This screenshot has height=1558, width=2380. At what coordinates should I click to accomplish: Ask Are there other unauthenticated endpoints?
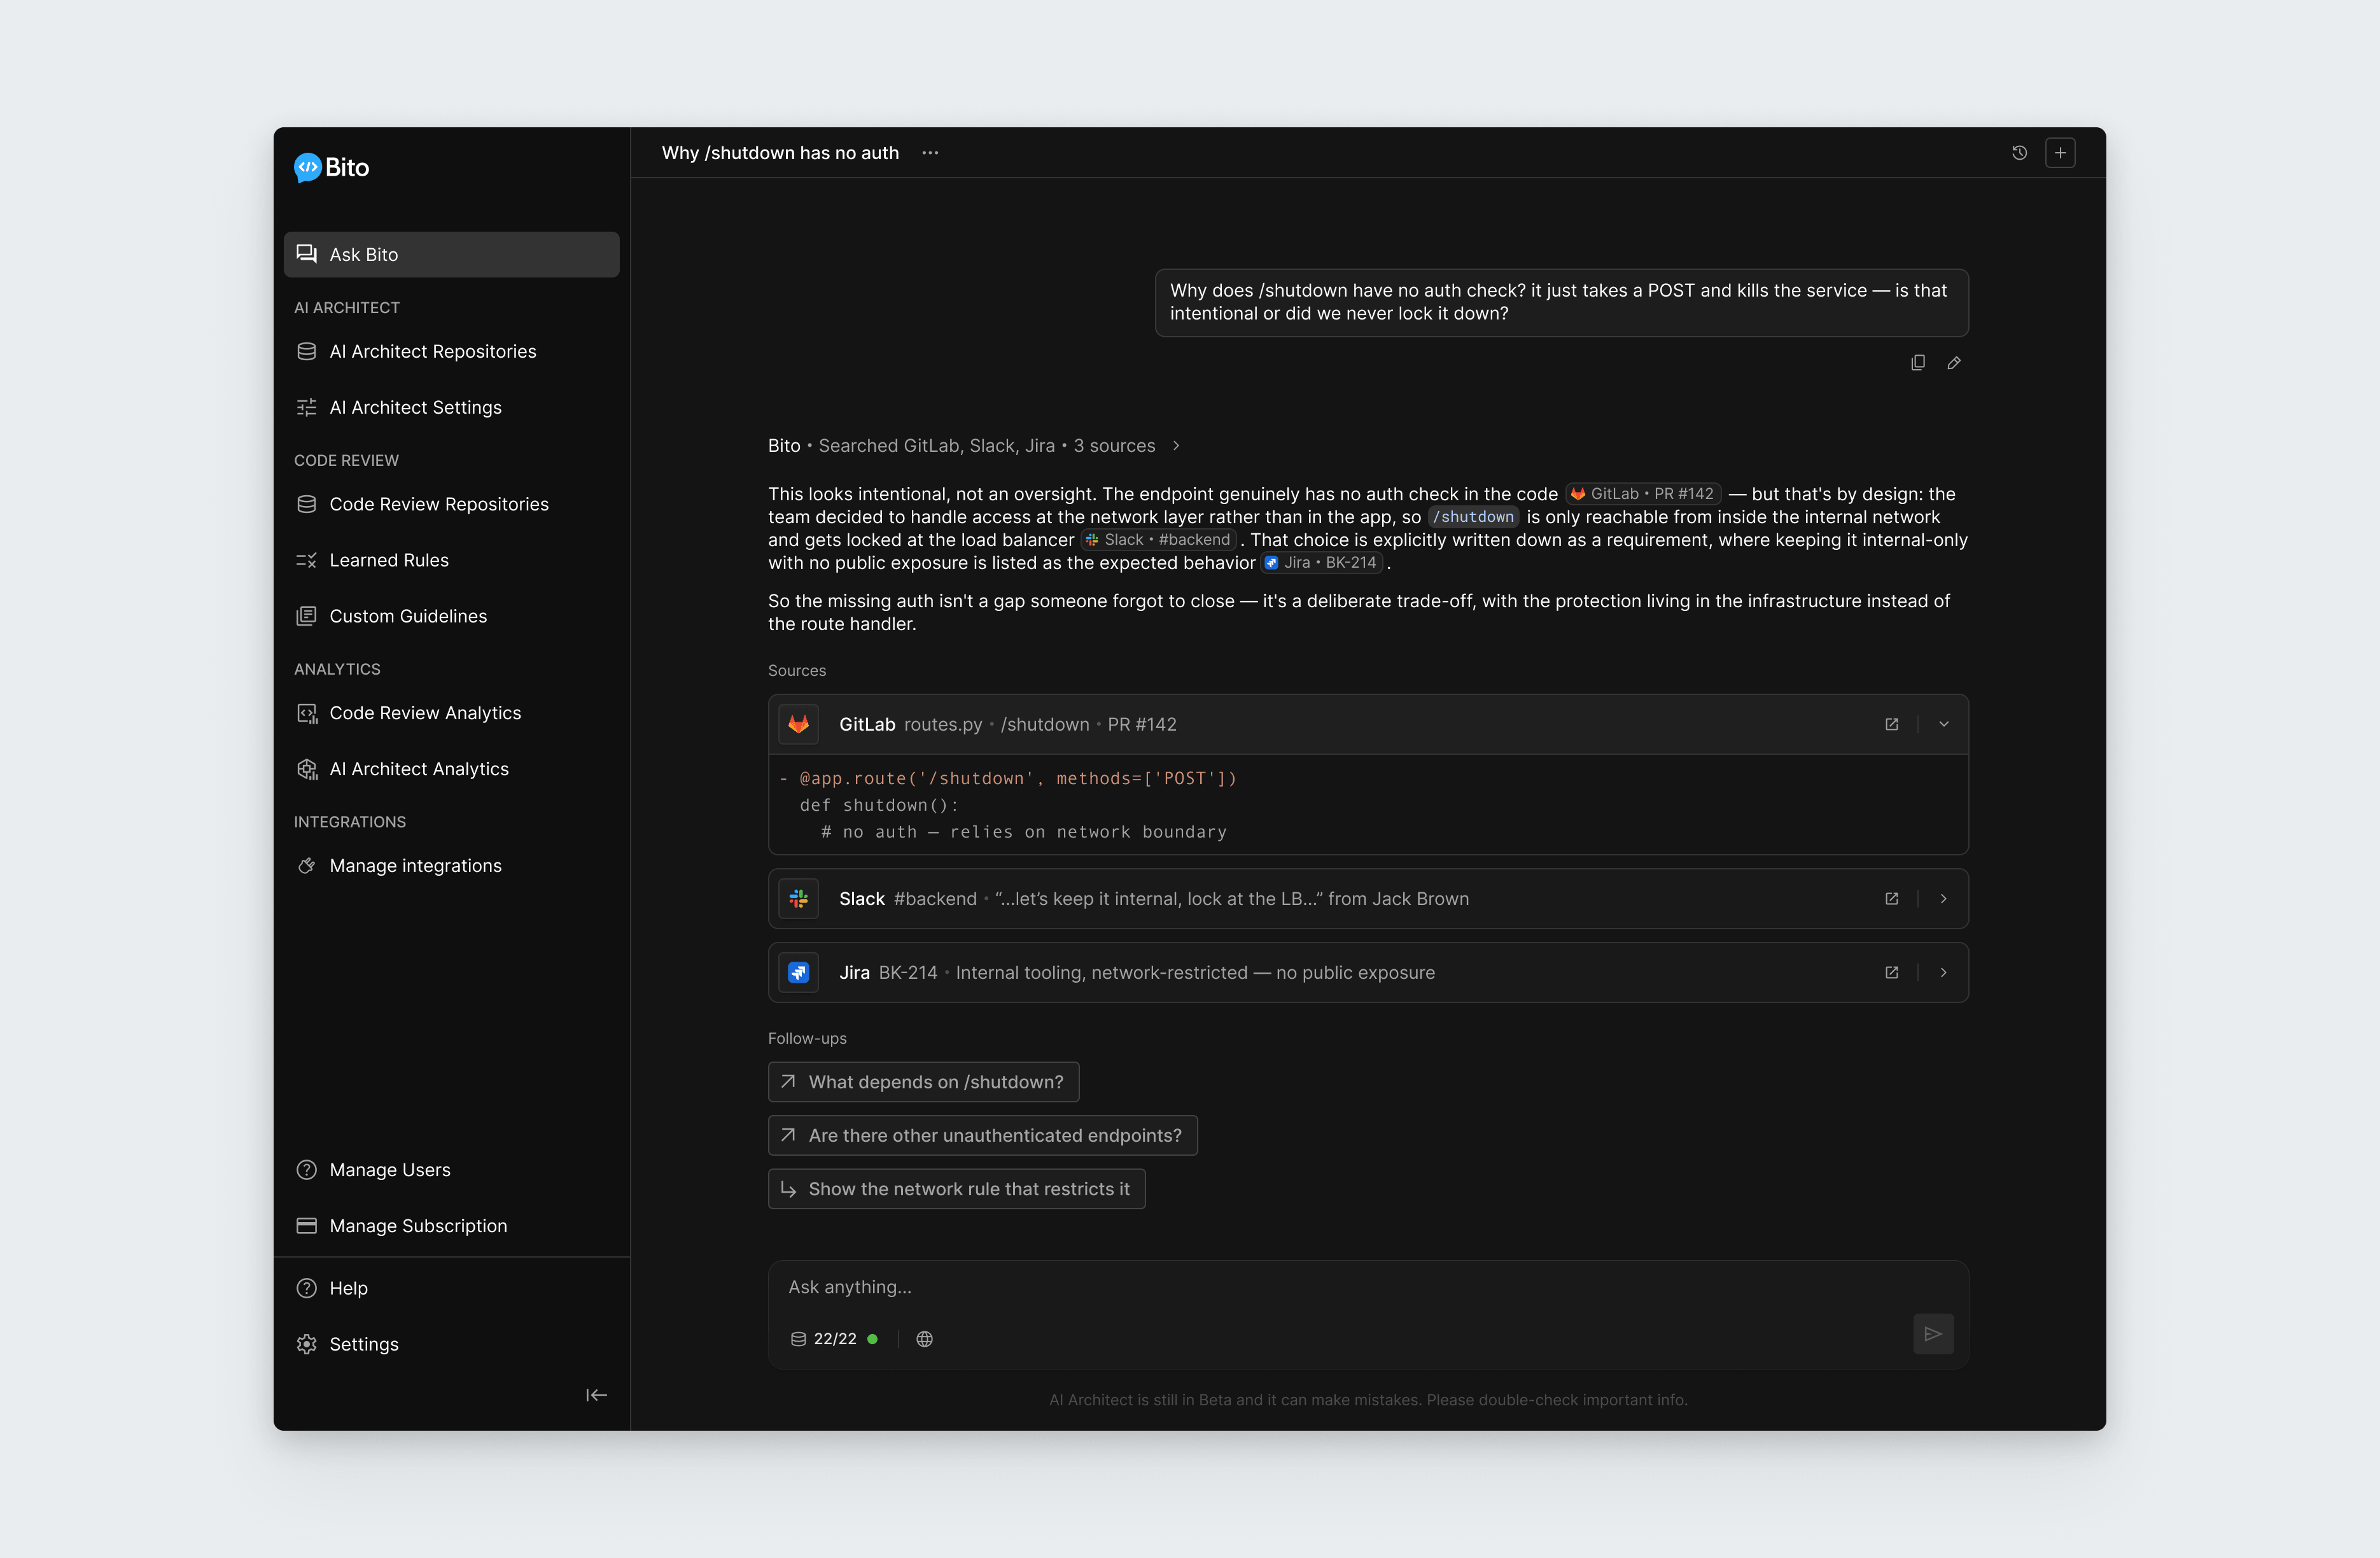click(x=982, y=1136)
